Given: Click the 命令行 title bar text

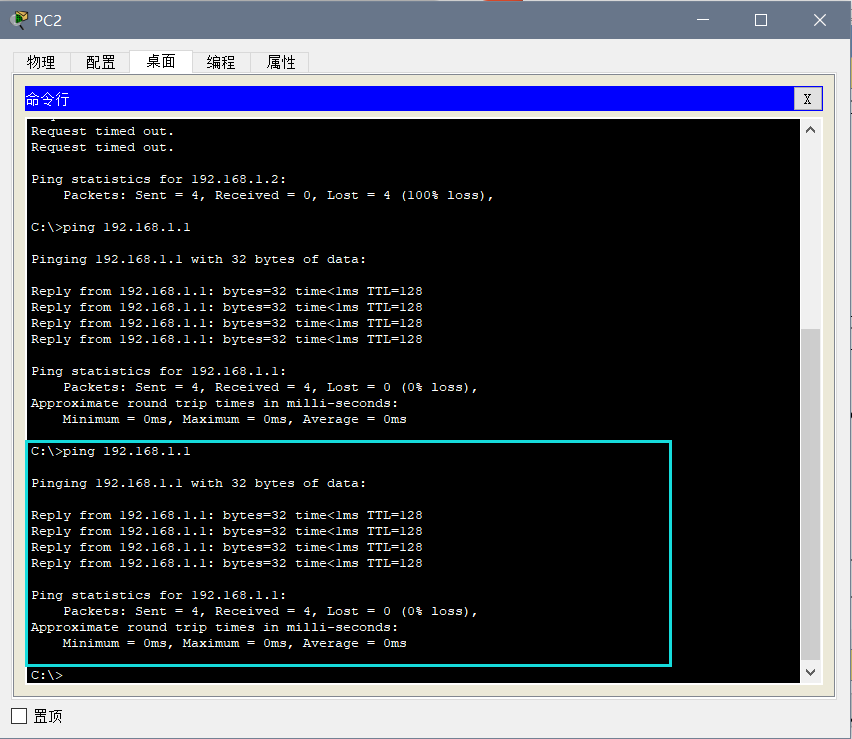Looking at the screenshot, I should (x=48, y=99).
